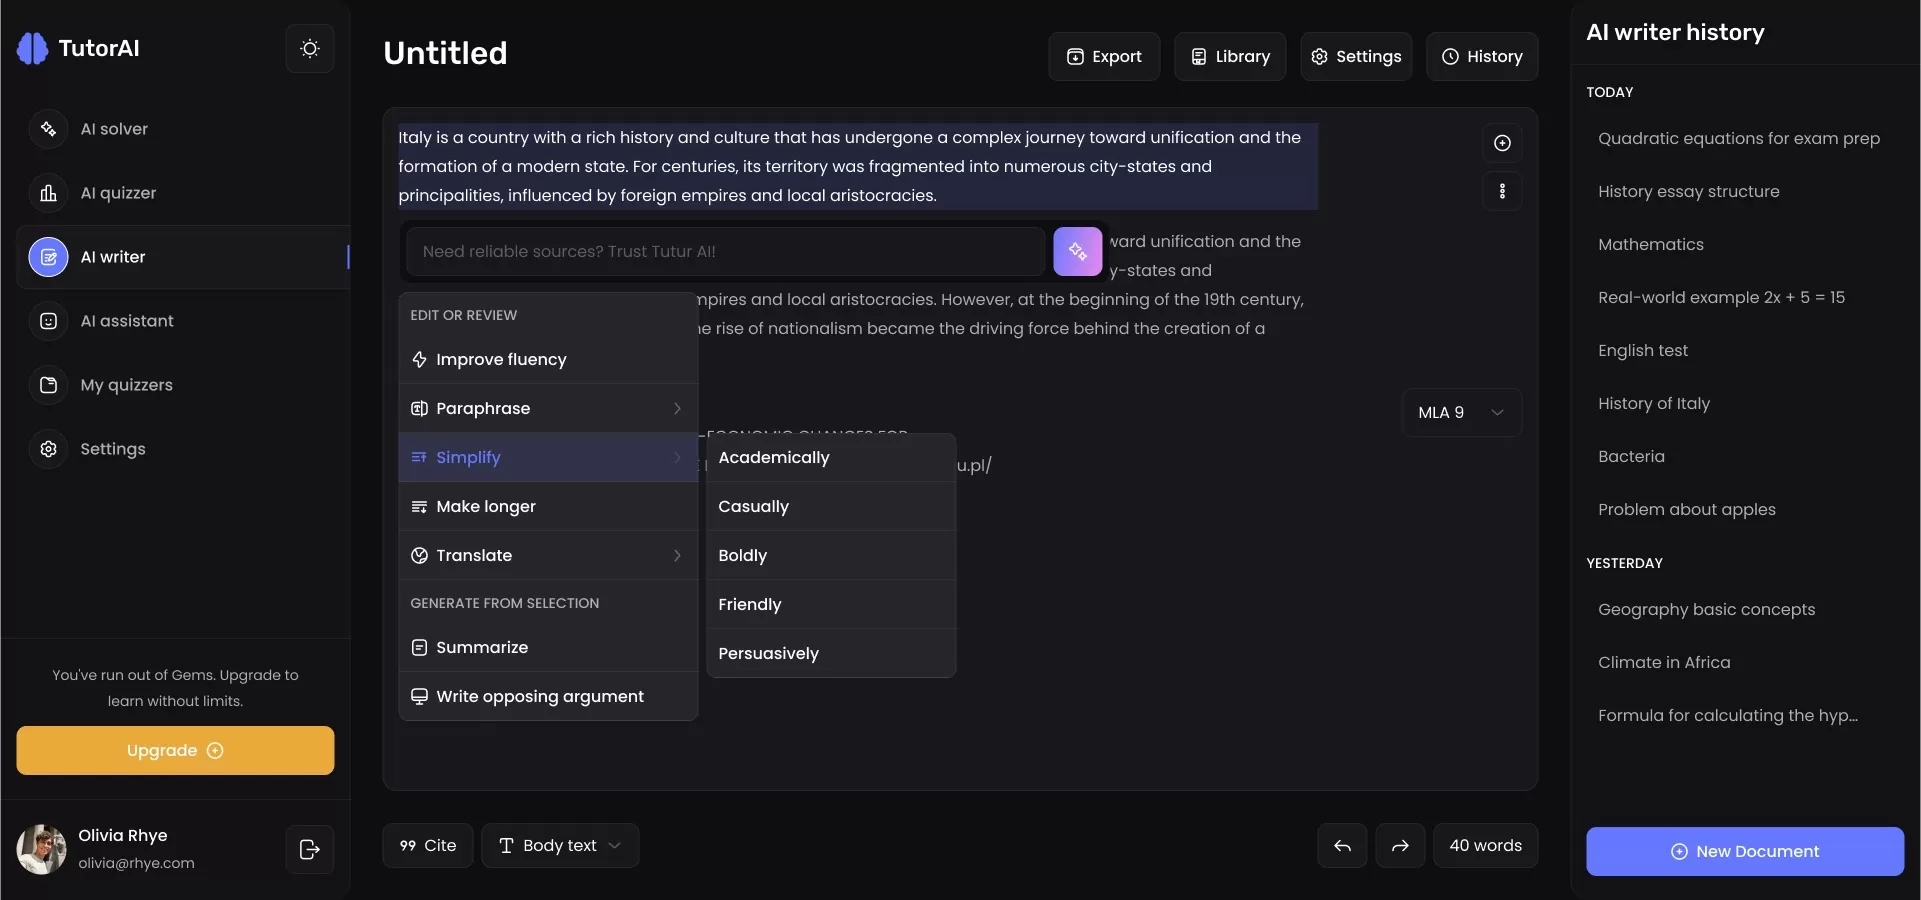Select the AI solver tool in the sidebar

click(113, 129)
